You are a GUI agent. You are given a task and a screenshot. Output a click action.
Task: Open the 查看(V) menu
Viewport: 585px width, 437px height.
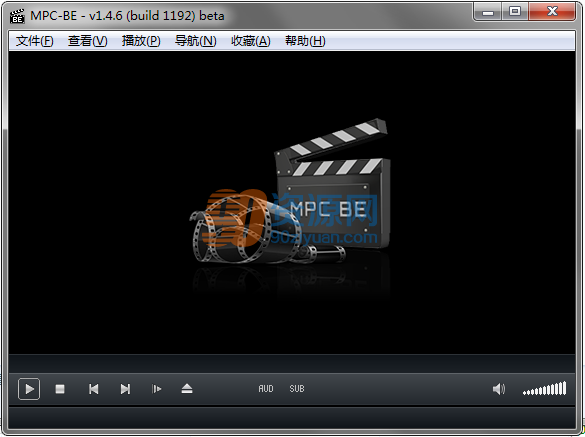(88, 41)
